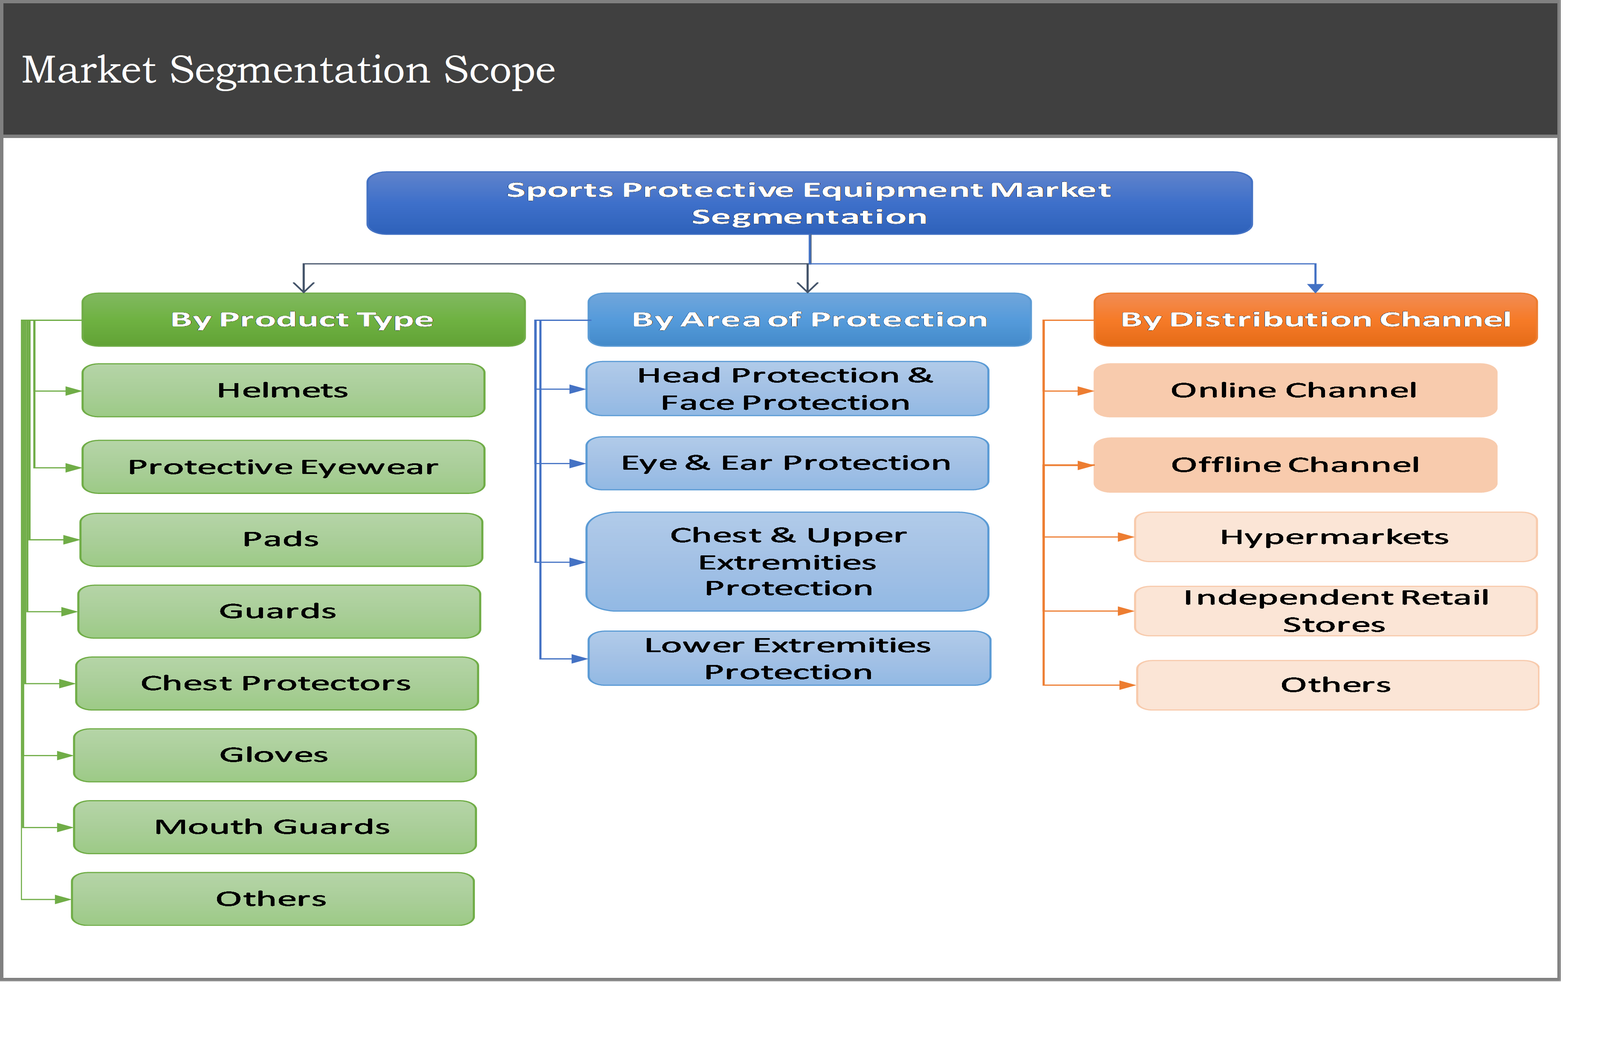Click the Gloves segment box
The width and height of the screenshot is (1600, 1063).
pos(275,755)
